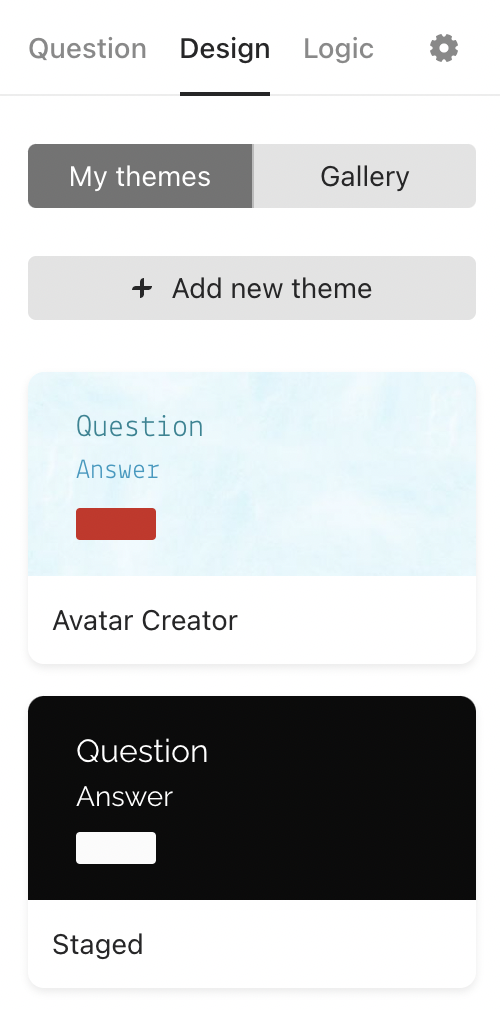The width and height of the screenshot is (500, 1010).
Task: Switch to the Question tab
Action: [x=88, y=48]
